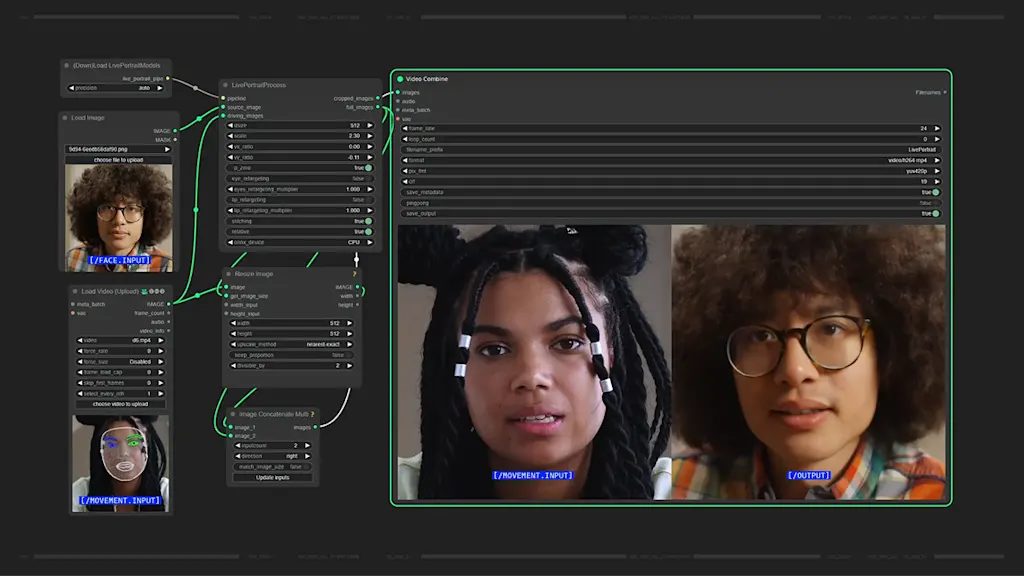Open the format video/h264-mp4 dropdown
1024x576 pixels.
(x=671, y=160)
